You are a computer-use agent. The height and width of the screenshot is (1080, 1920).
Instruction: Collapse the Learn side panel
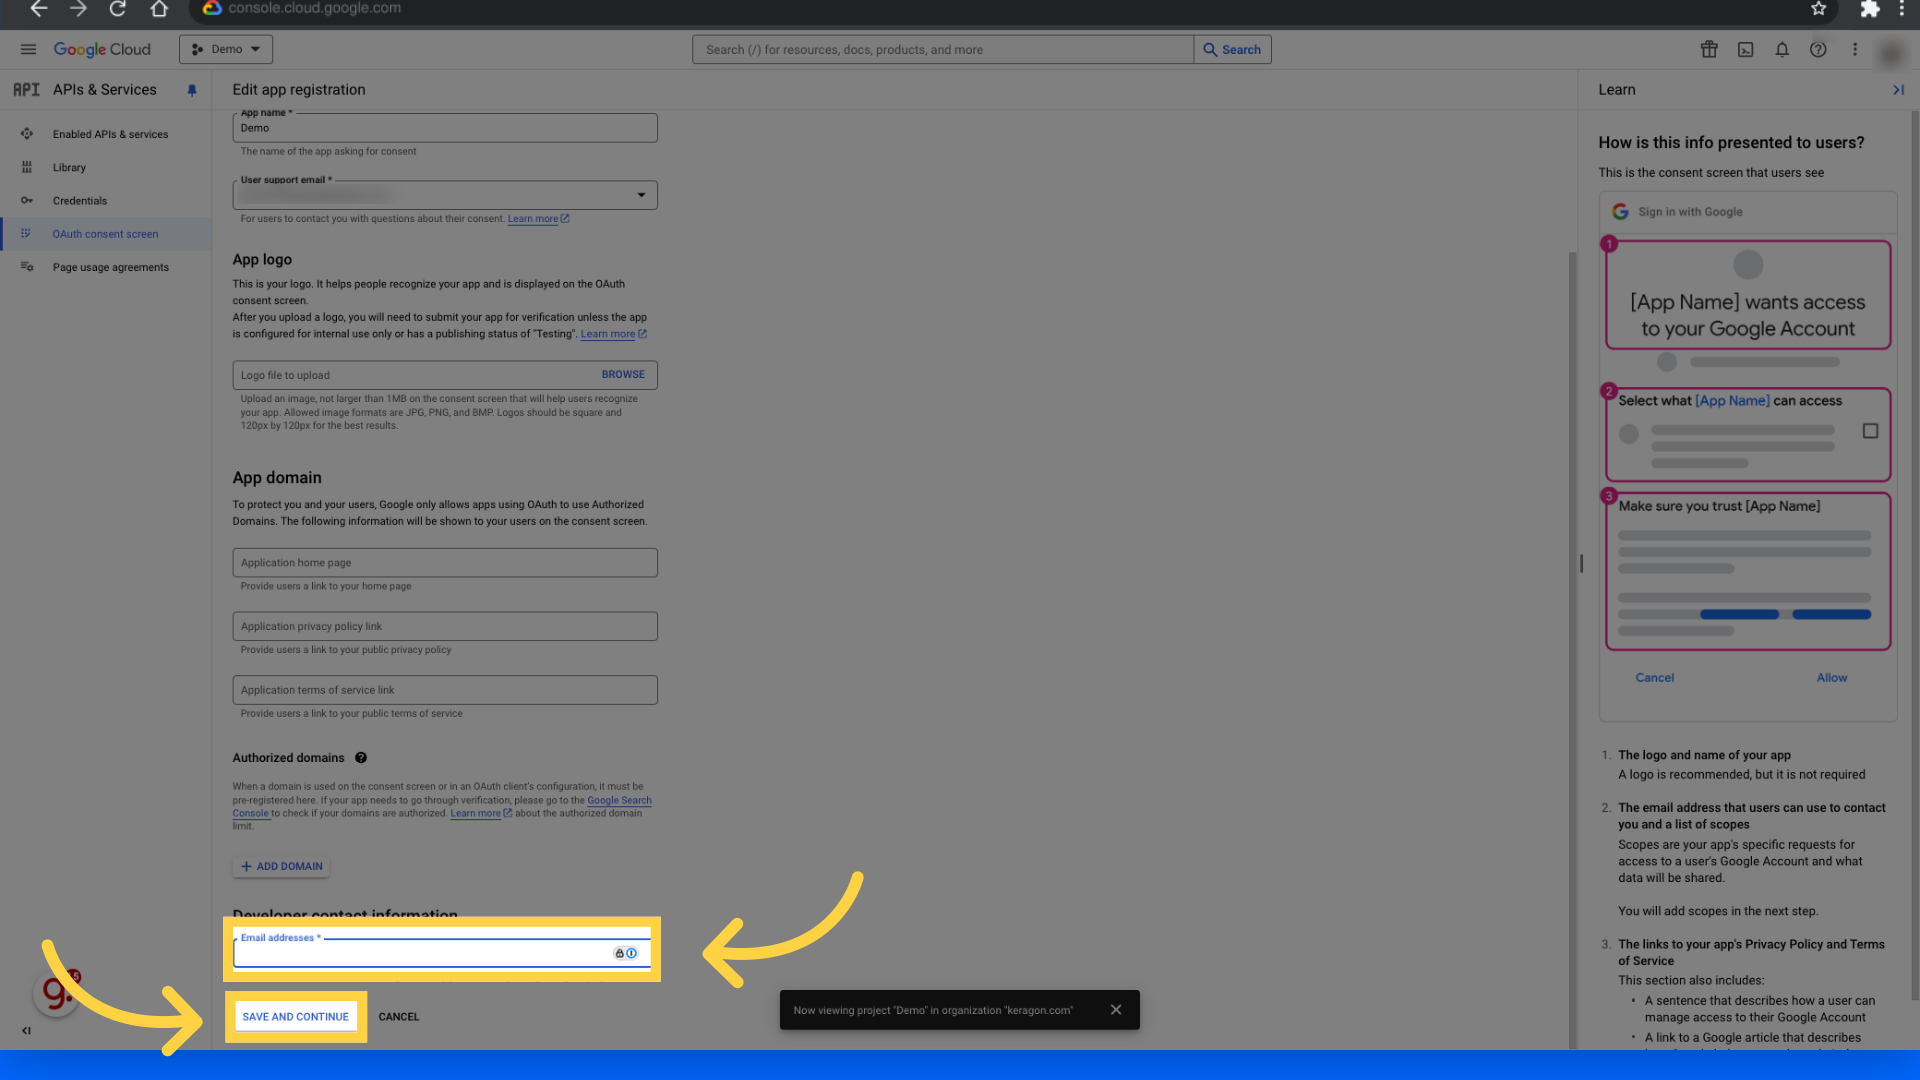(x=1898, y=90)
